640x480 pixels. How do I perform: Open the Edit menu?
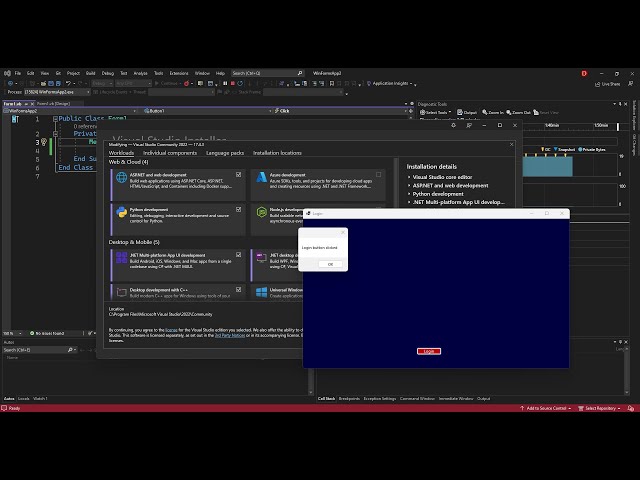pos(31,73)
